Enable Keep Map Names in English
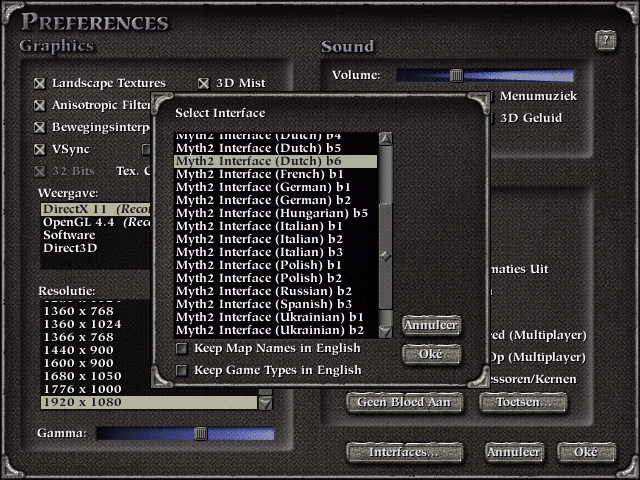 point(182,349)
